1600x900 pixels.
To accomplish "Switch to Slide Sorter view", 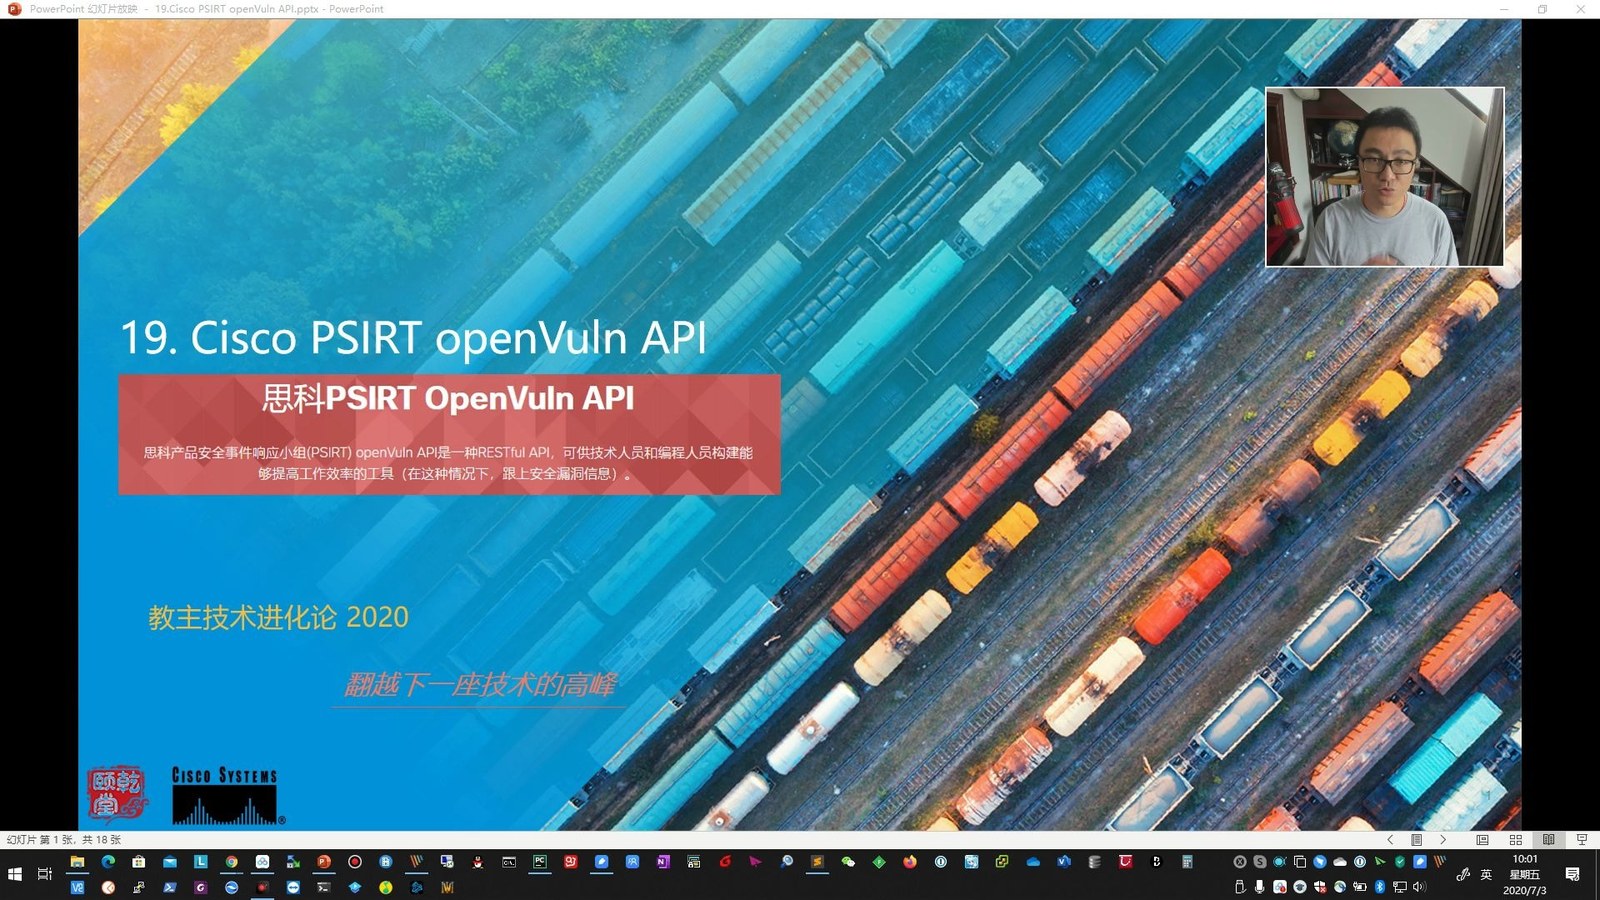I will [1516, 840].
